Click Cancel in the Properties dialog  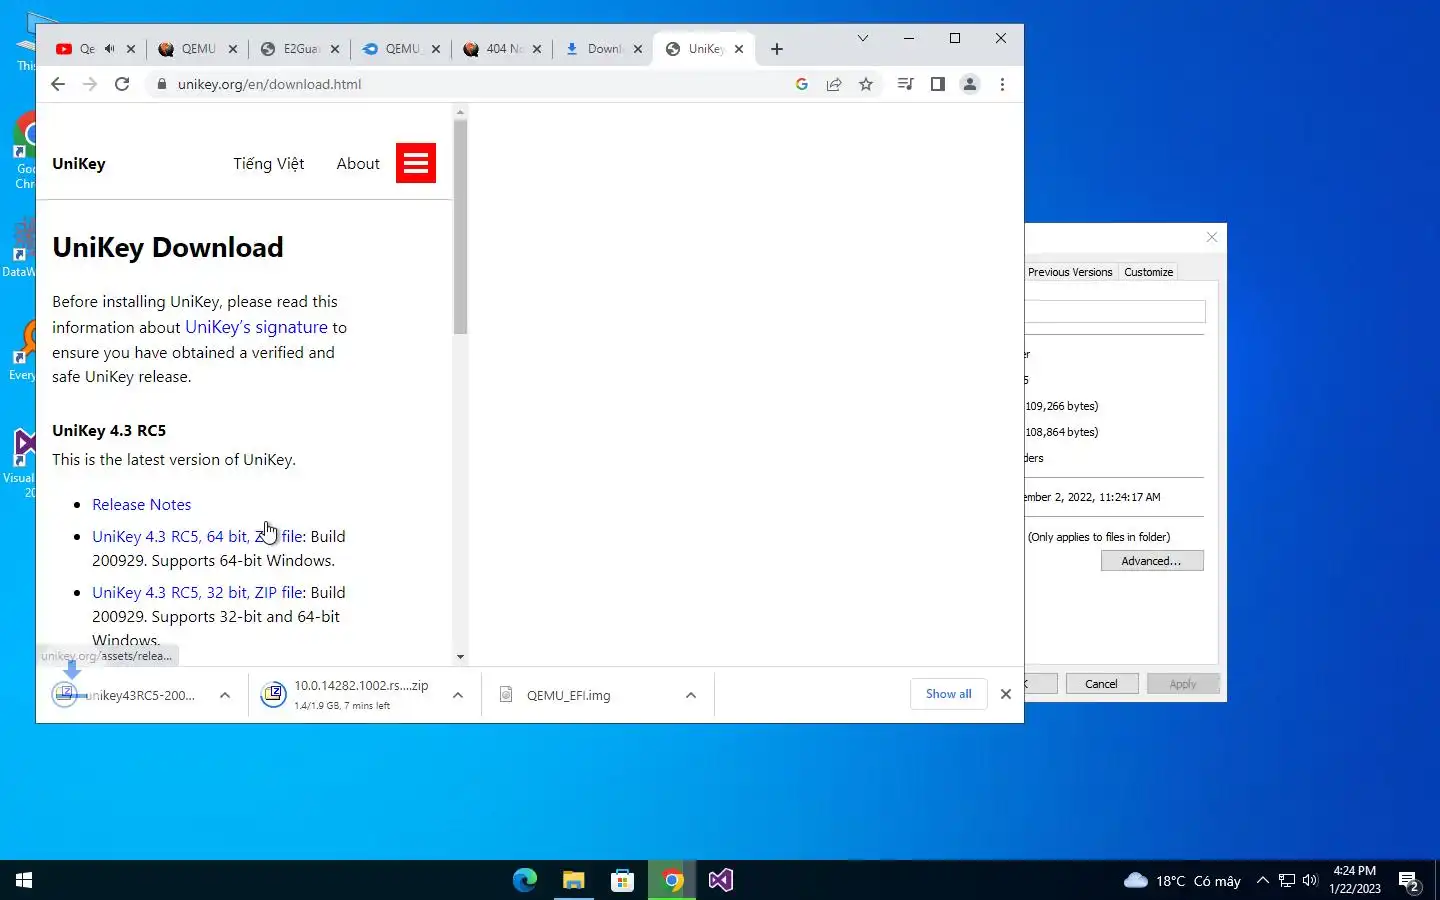[1101, 684]
